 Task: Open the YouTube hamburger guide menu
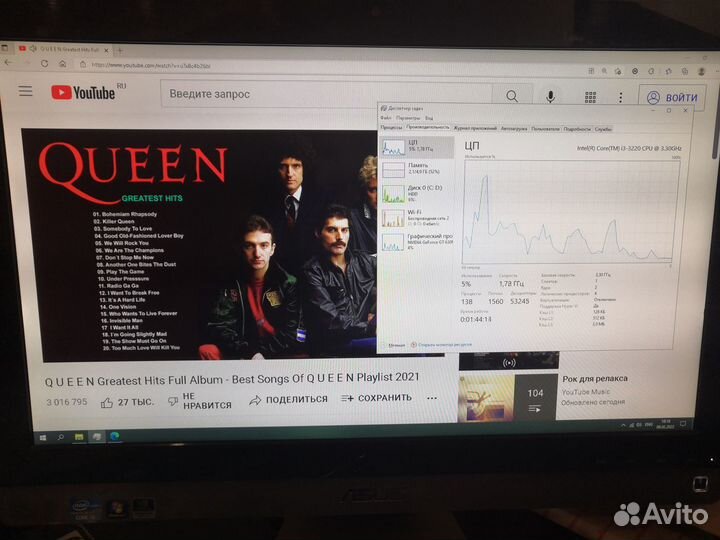tap(26, 91)
